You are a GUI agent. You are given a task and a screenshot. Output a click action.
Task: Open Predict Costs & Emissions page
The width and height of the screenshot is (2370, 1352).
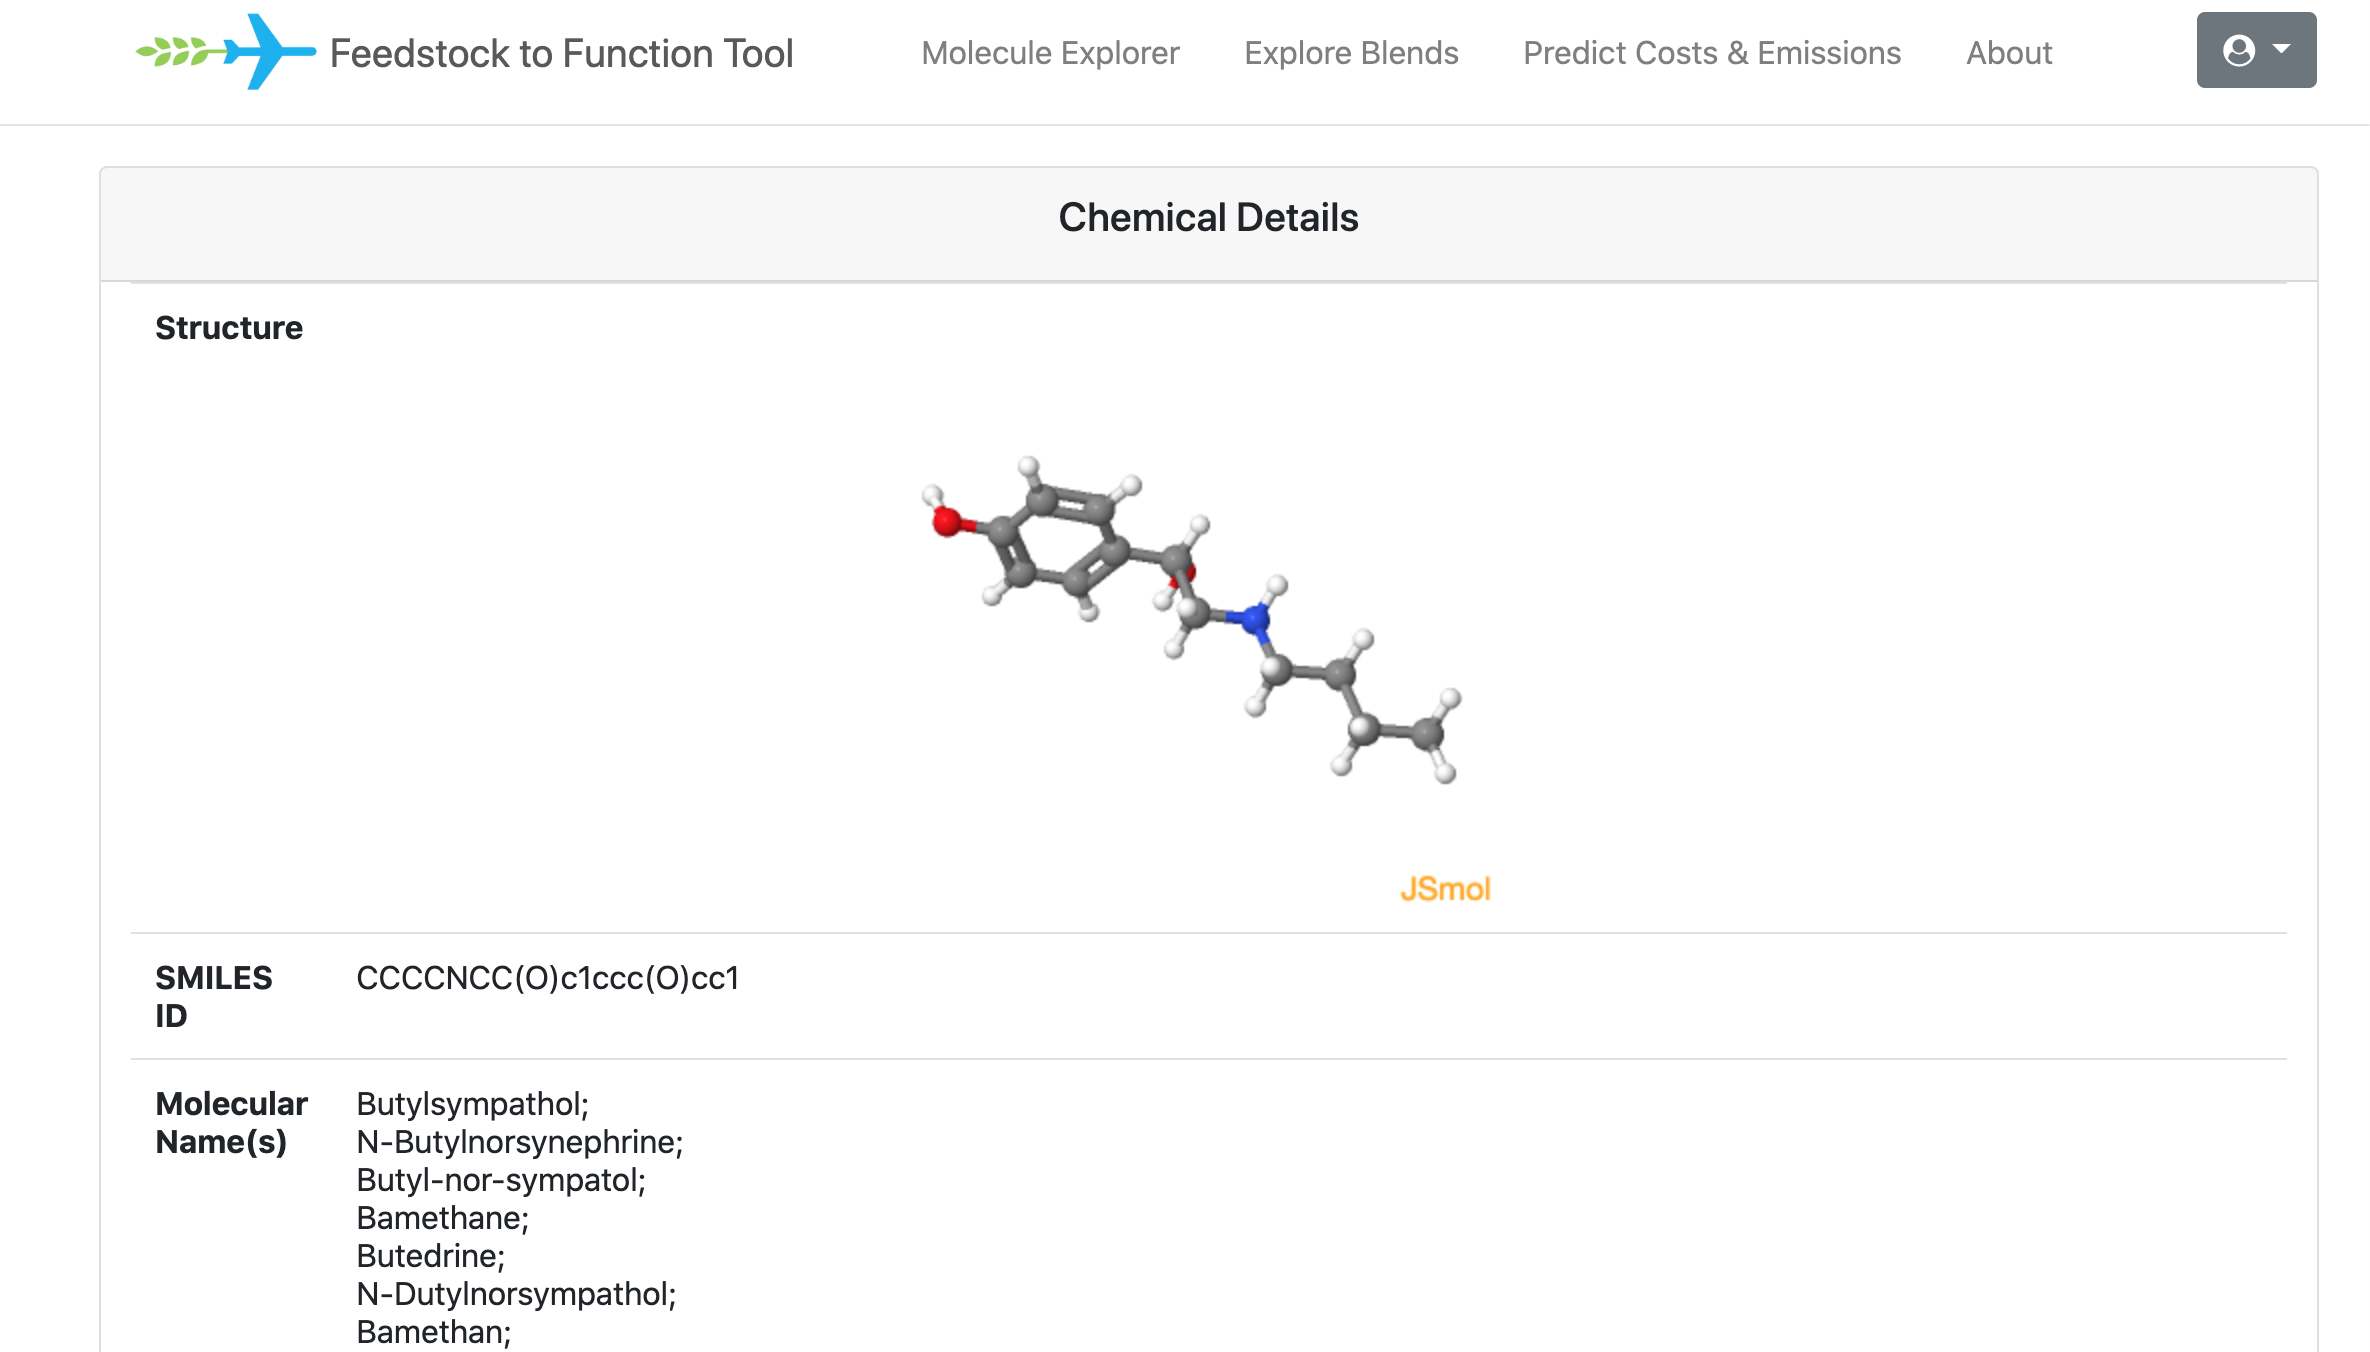[1711, 53]
